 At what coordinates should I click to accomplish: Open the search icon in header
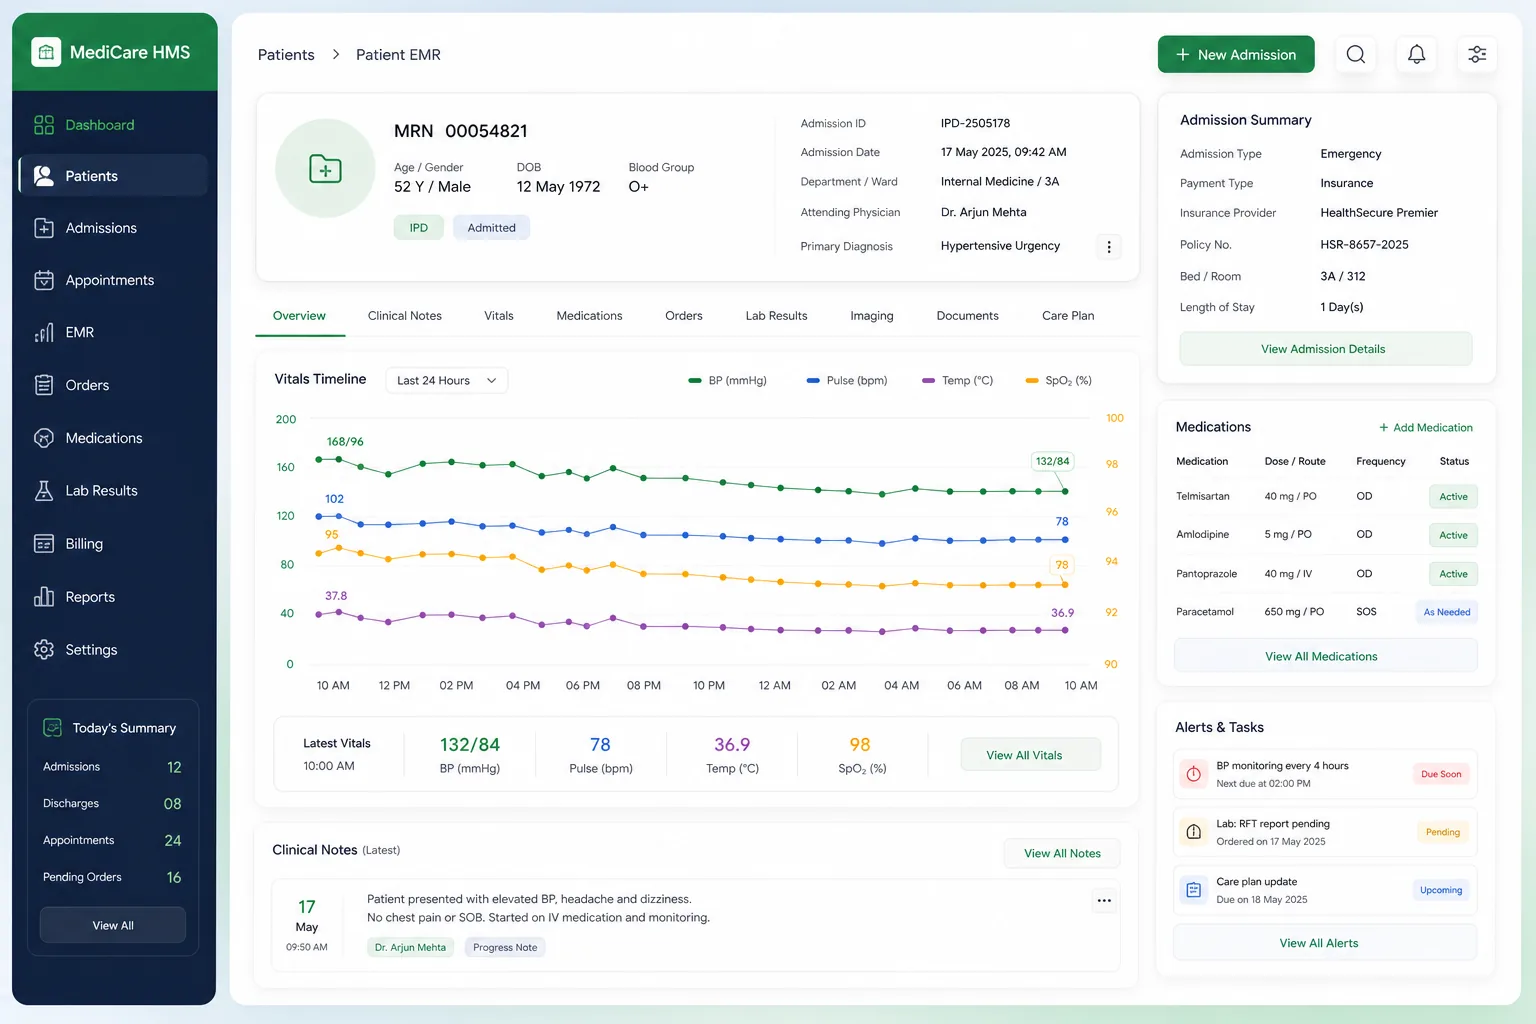point(1356,55)
